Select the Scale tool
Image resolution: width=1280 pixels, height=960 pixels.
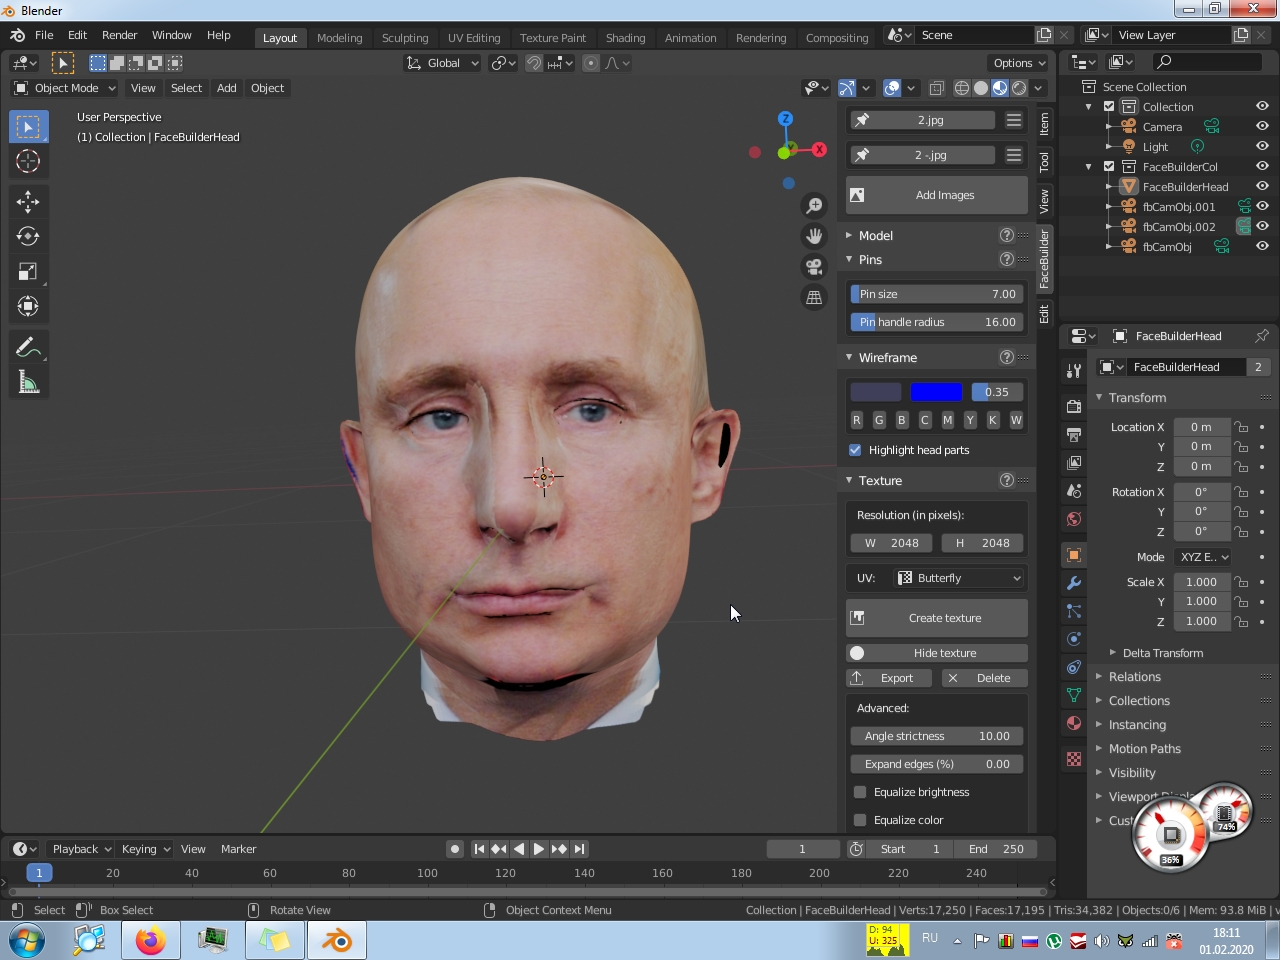click(28, 271)
